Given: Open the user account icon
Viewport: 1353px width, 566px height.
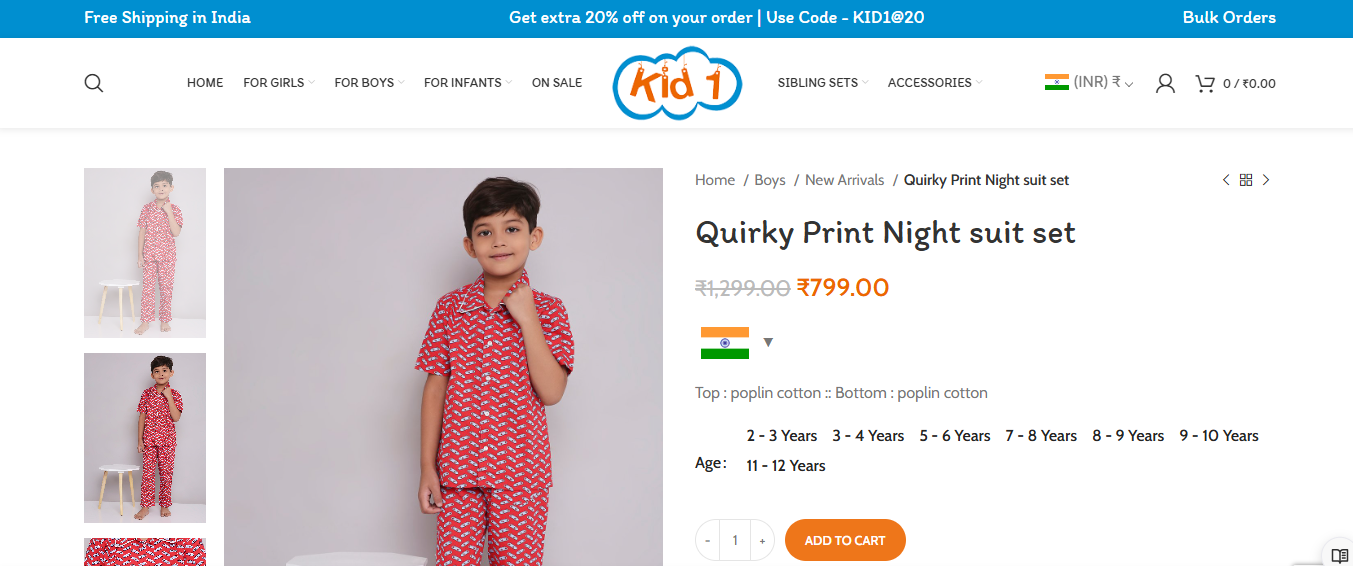Looking at the screenshot, I should (x=1165, y=83).
